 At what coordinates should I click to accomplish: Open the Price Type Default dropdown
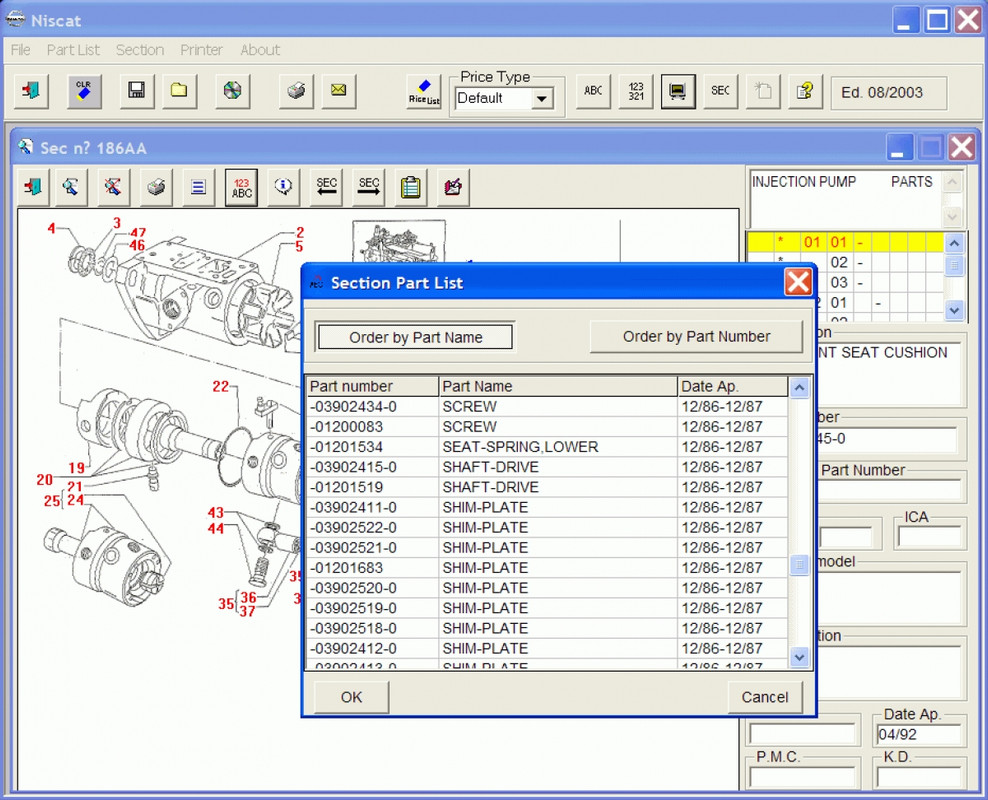coord(542,99)
